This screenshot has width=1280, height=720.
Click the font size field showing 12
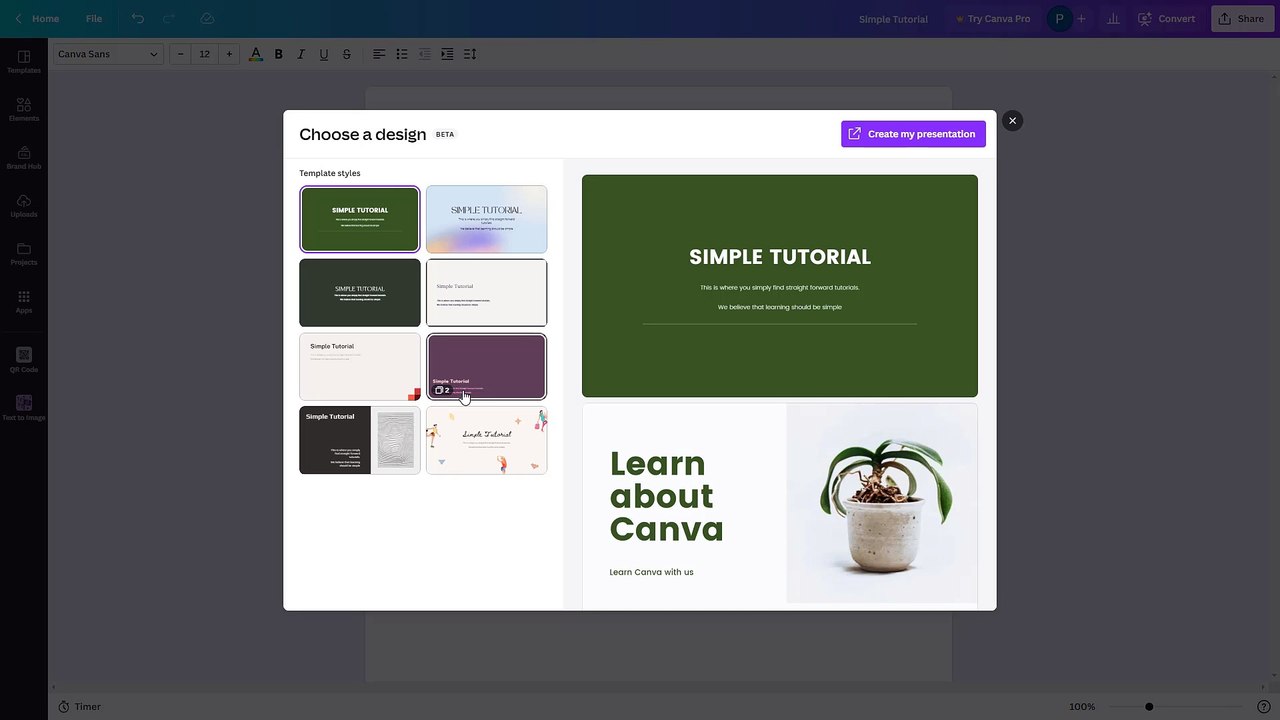[x=205, y=54]
